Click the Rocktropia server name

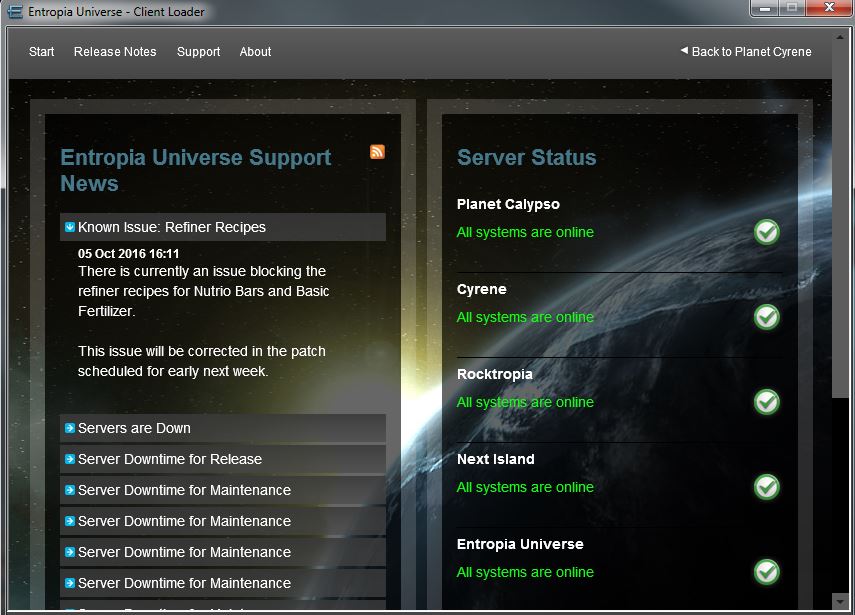(495, 374)
